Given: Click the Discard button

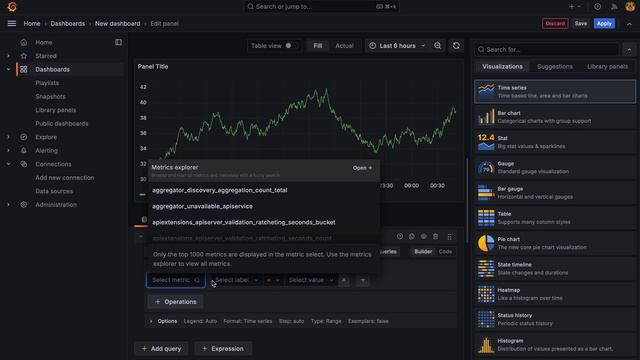Looking at the screenshot, I should (x=555, y=24).
